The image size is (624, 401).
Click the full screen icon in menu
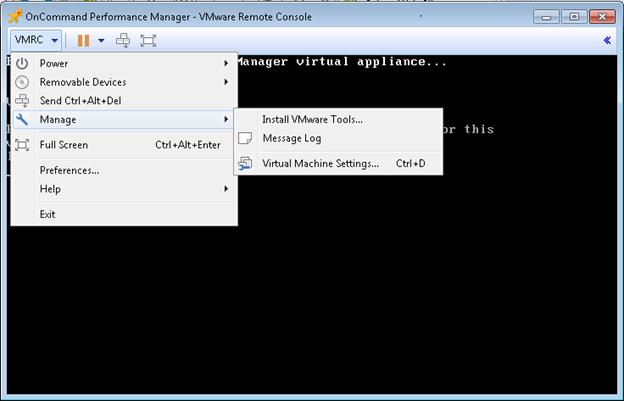[x=22, y=145]
